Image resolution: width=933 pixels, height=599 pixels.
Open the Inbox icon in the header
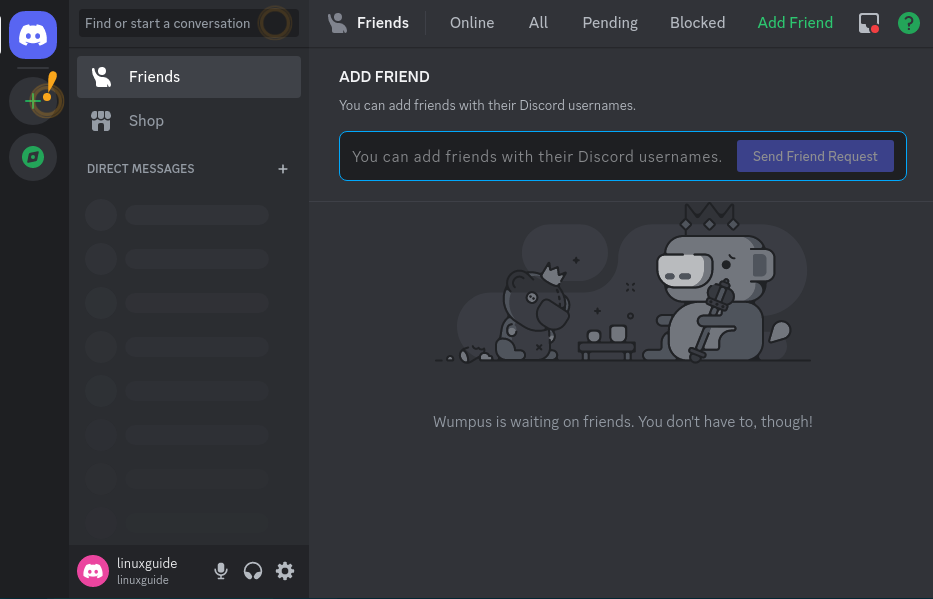pos(868,23)
